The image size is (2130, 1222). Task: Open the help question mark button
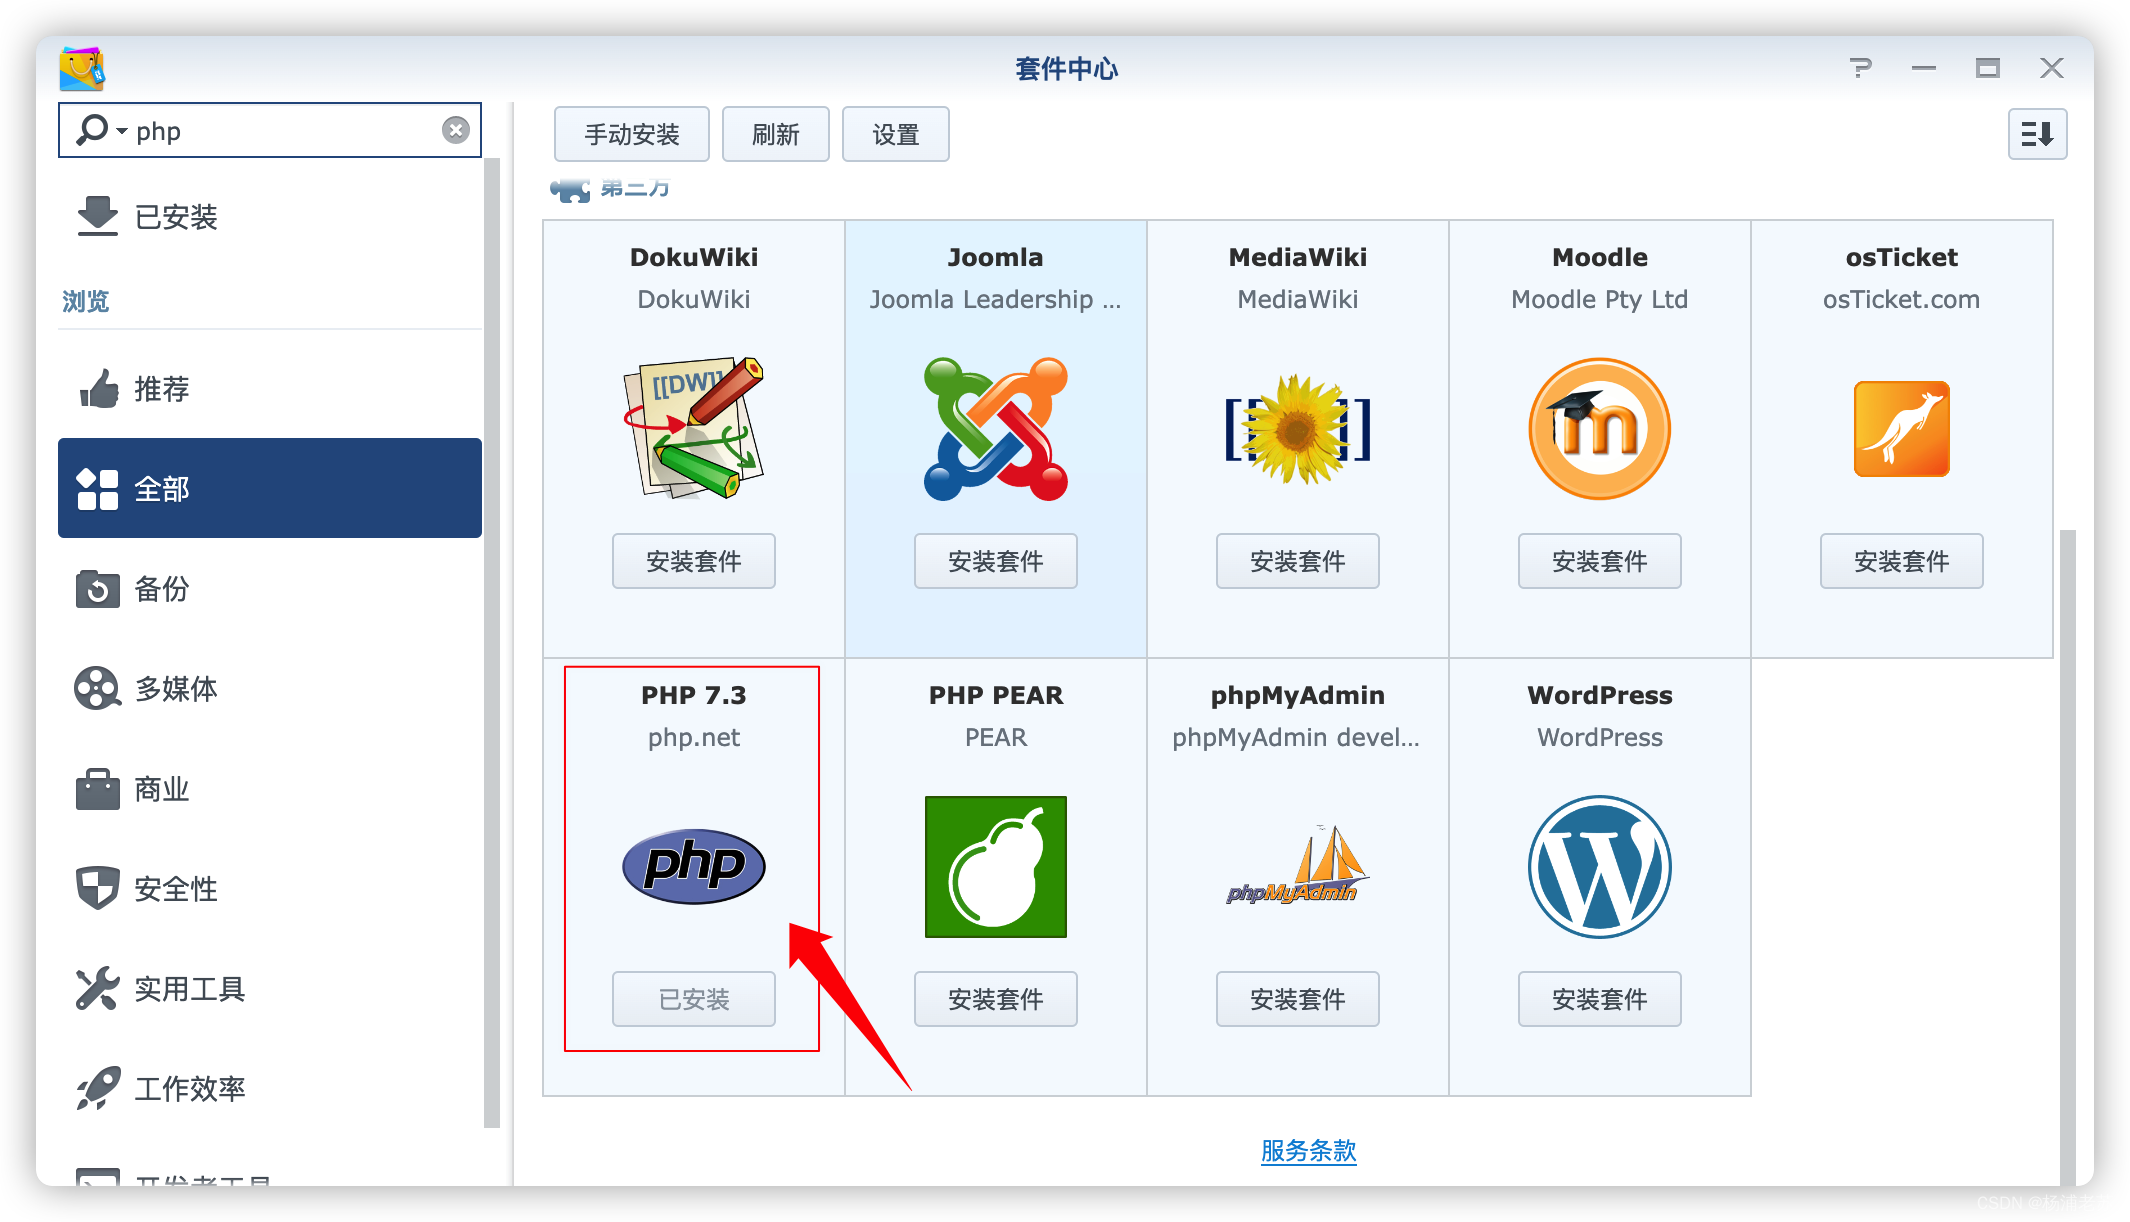[1860, 68]
